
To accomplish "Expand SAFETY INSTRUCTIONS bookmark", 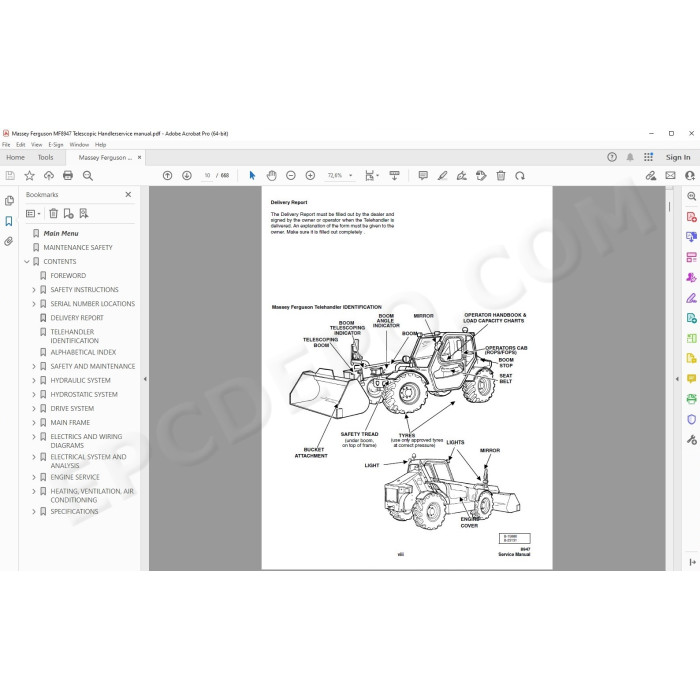I will 34,290.
